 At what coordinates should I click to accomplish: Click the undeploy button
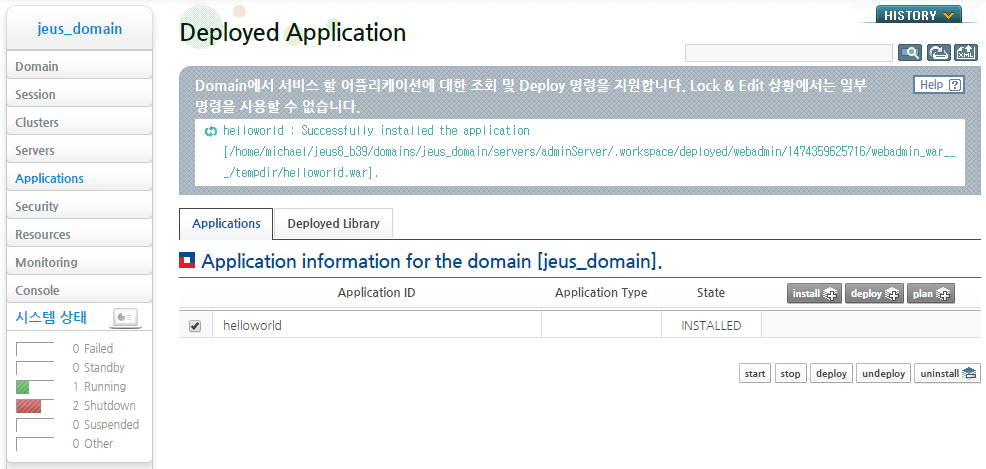point(884,373)
